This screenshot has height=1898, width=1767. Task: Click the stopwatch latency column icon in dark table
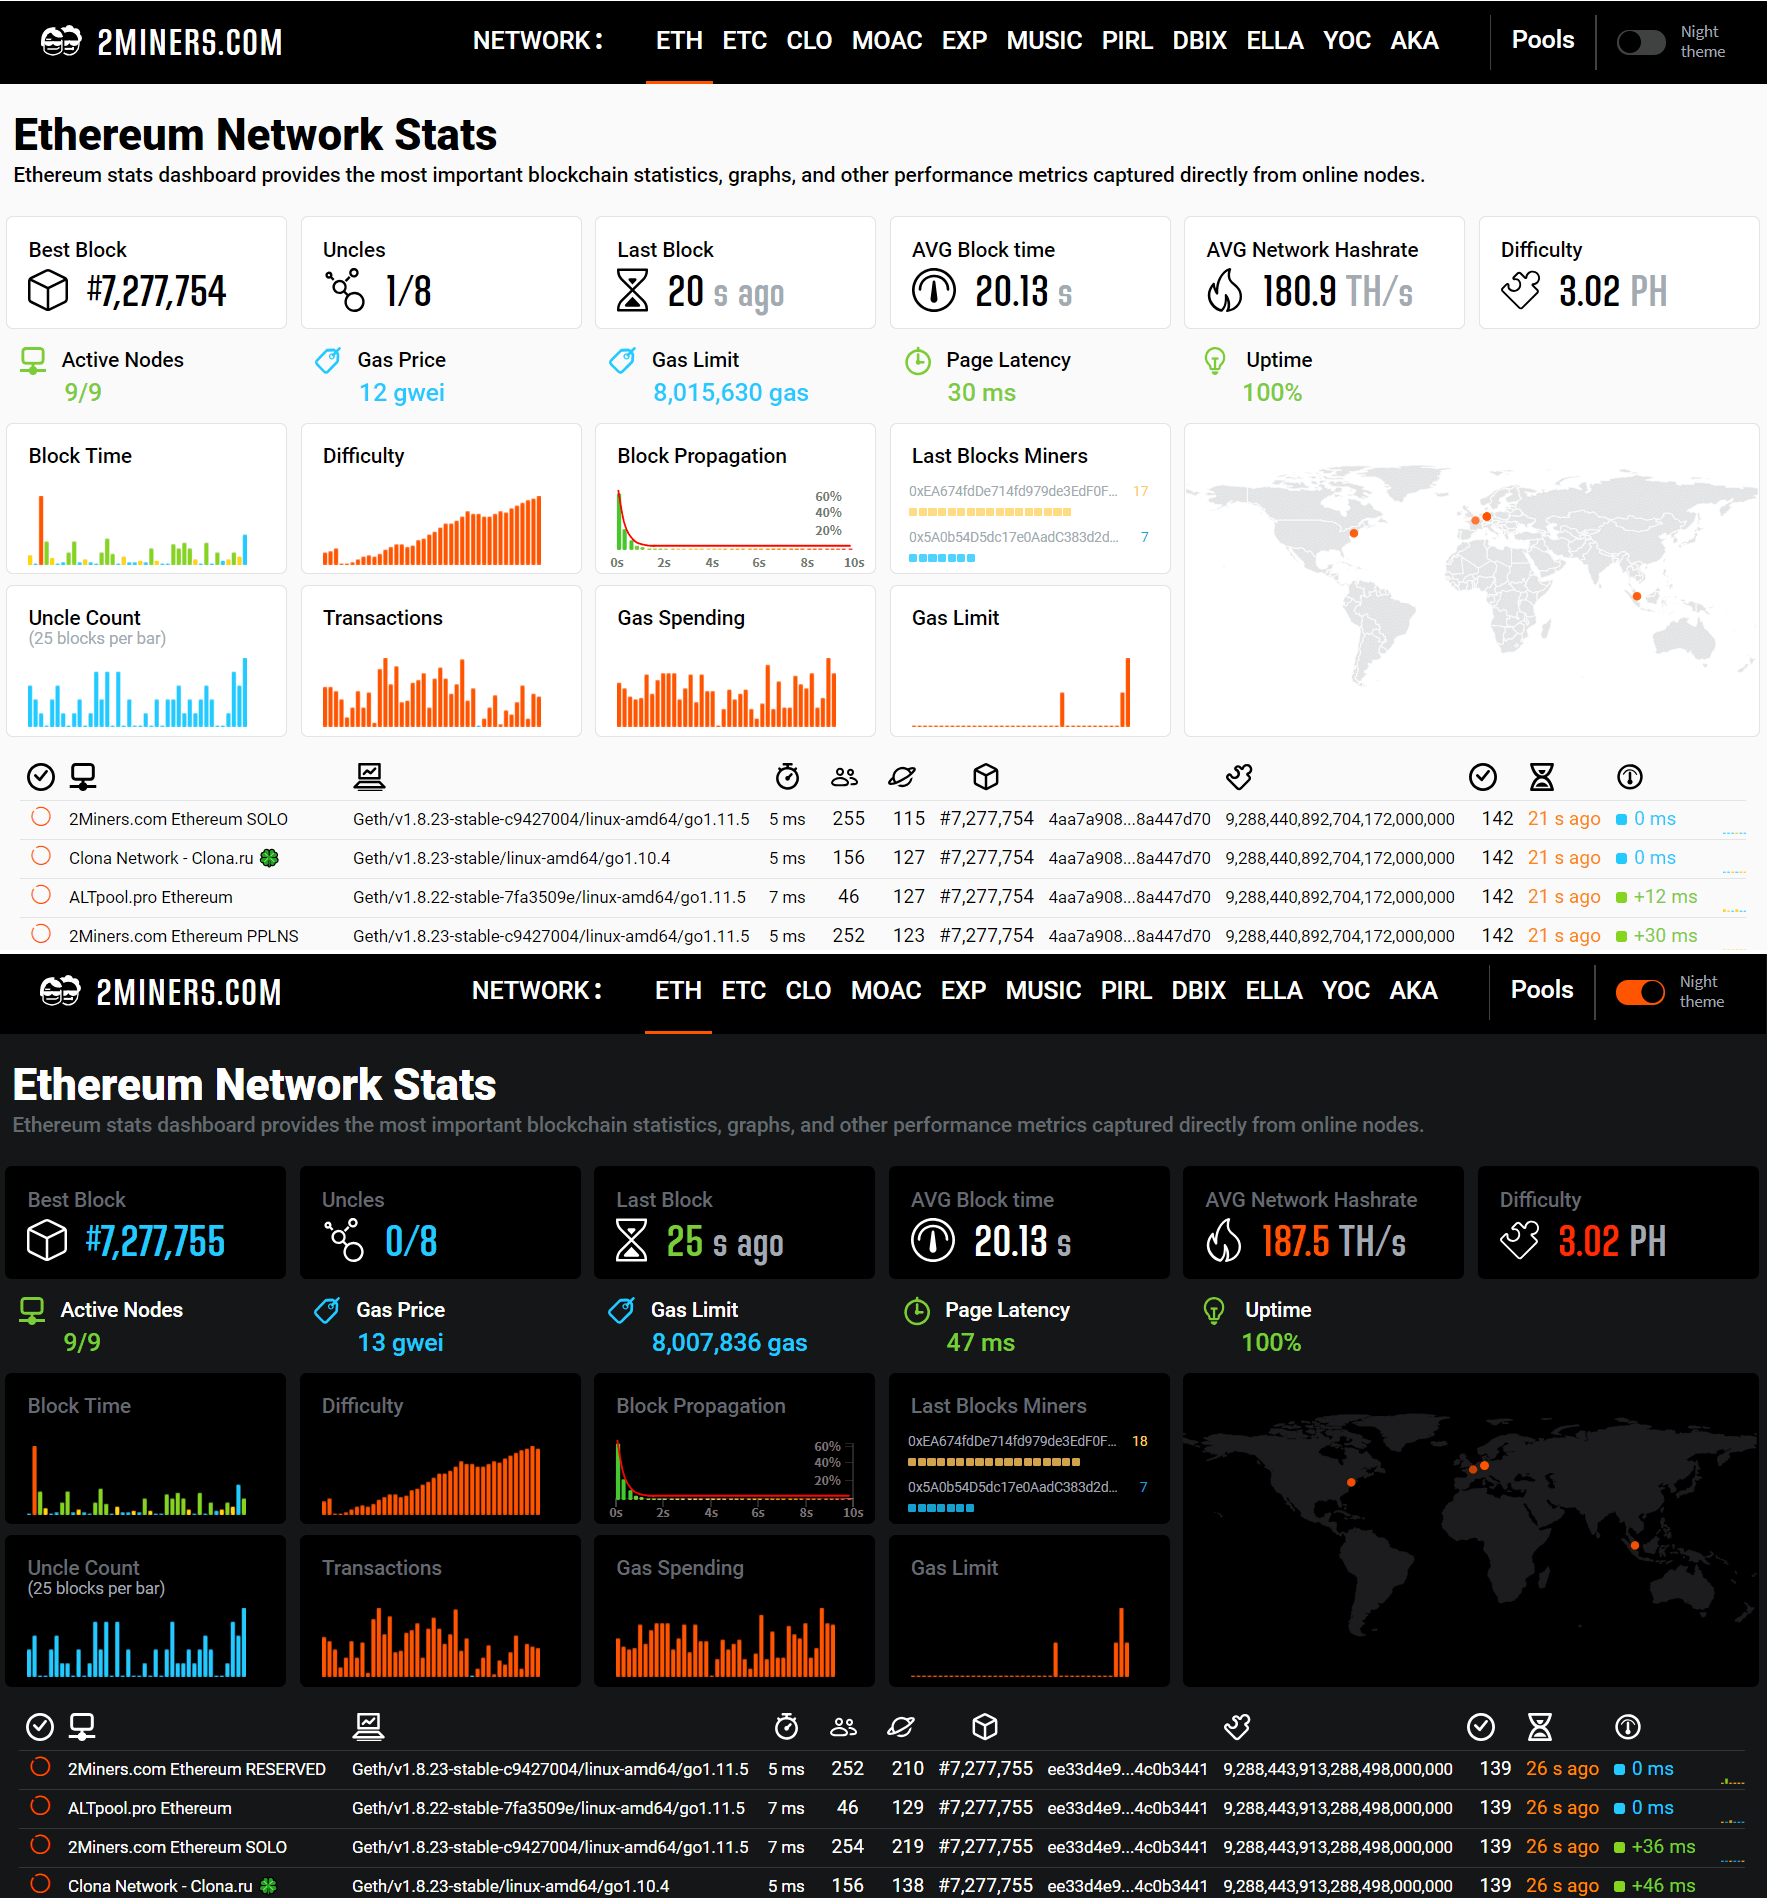(x=786, y=1726)
